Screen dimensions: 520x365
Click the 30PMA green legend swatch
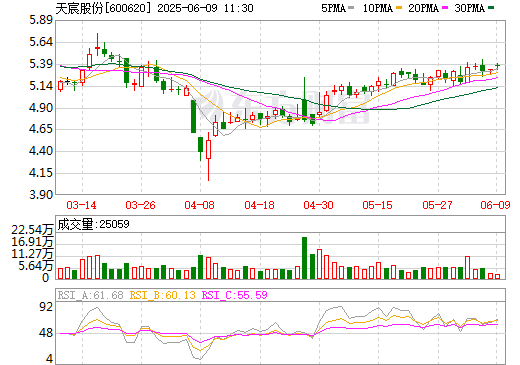(x=491, y=7)
